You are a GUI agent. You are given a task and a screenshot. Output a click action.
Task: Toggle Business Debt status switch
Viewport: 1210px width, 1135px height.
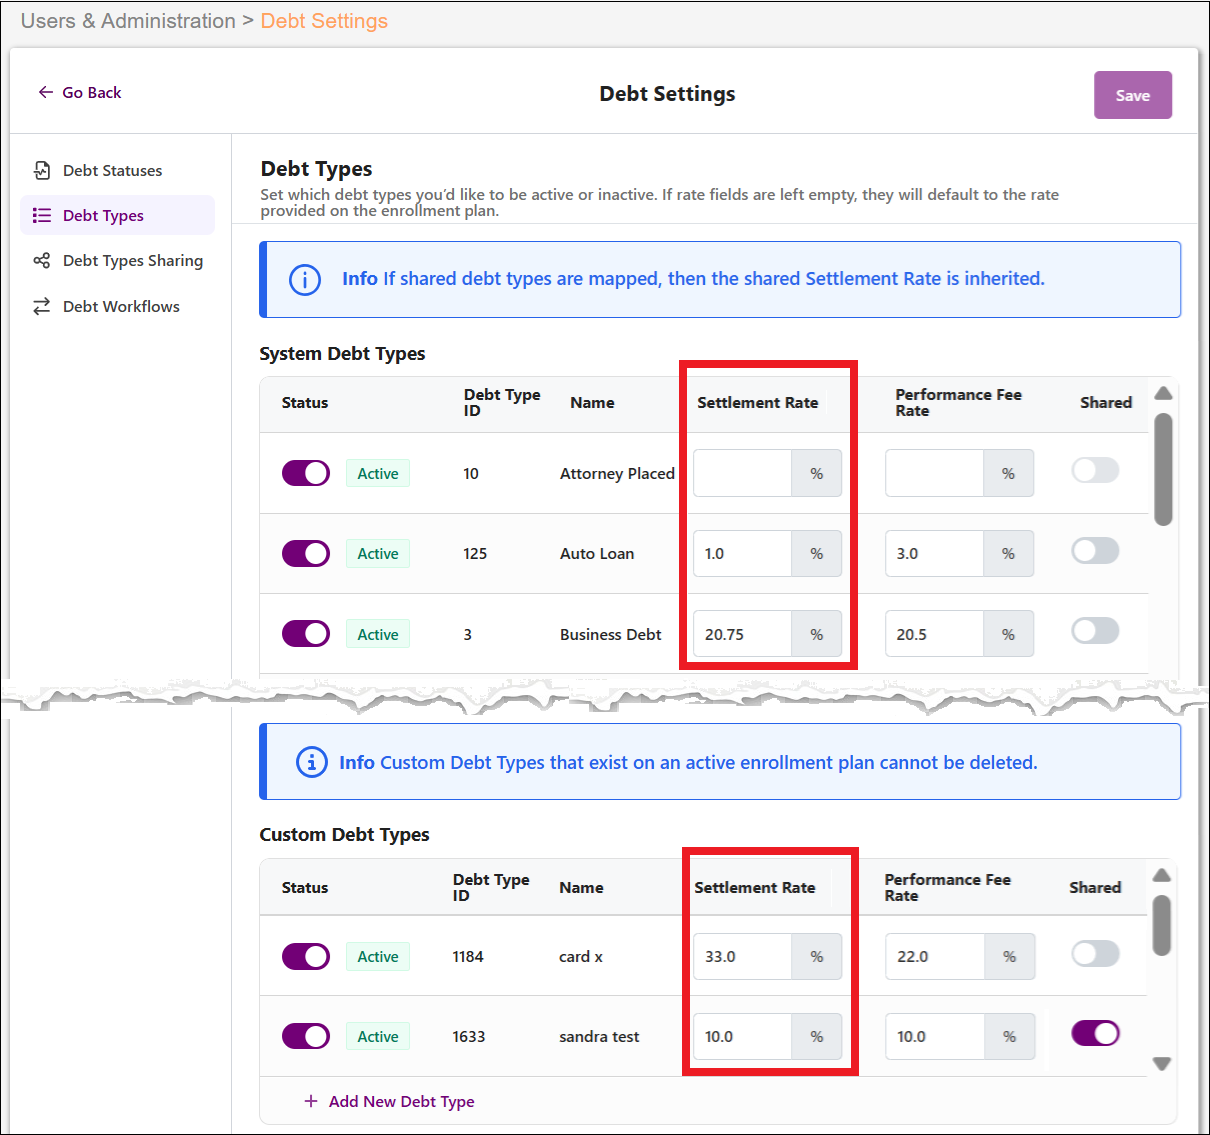pos(306,634)
